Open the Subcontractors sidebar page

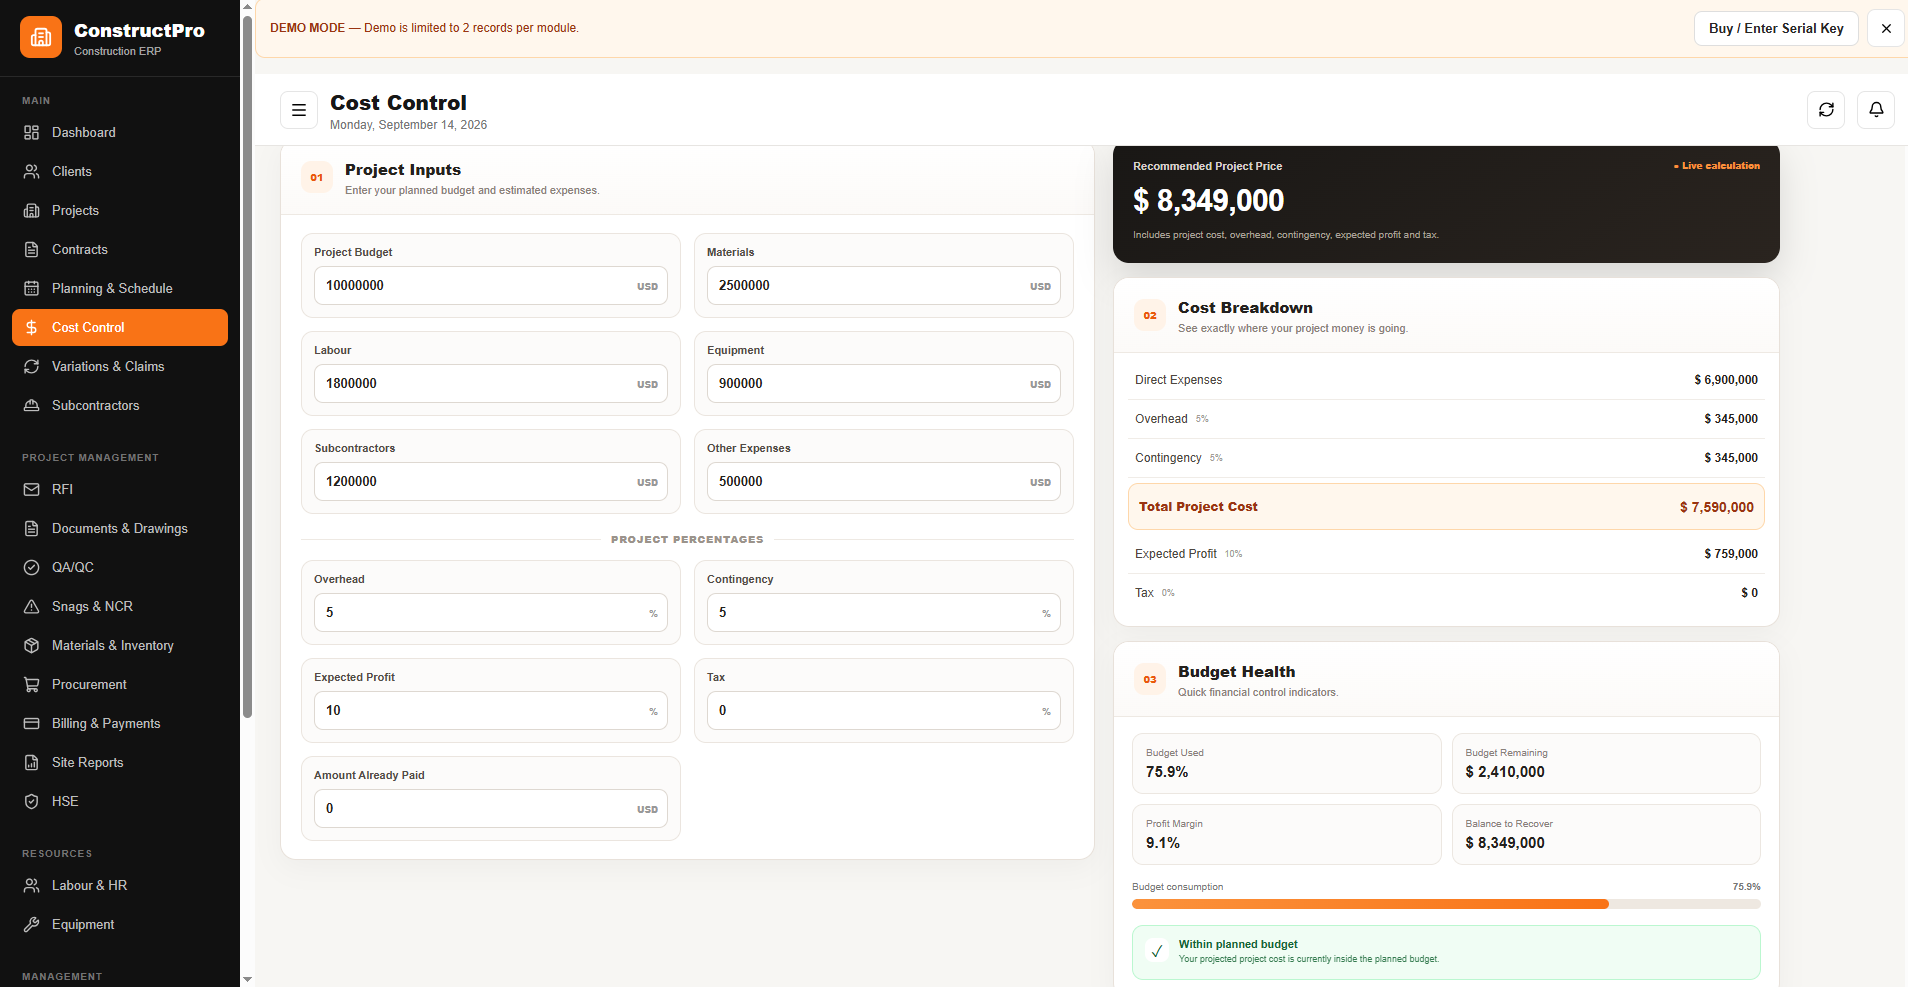point(120,406)
